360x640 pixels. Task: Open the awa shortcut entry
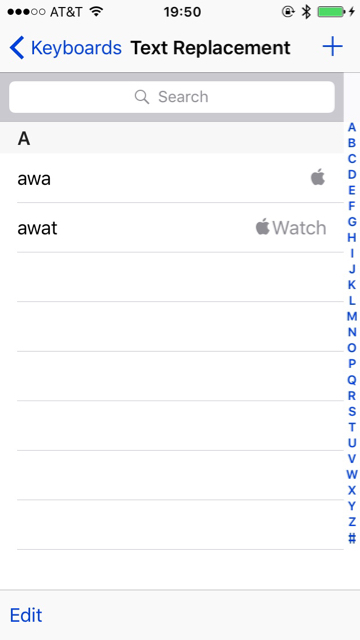(172, 178)
